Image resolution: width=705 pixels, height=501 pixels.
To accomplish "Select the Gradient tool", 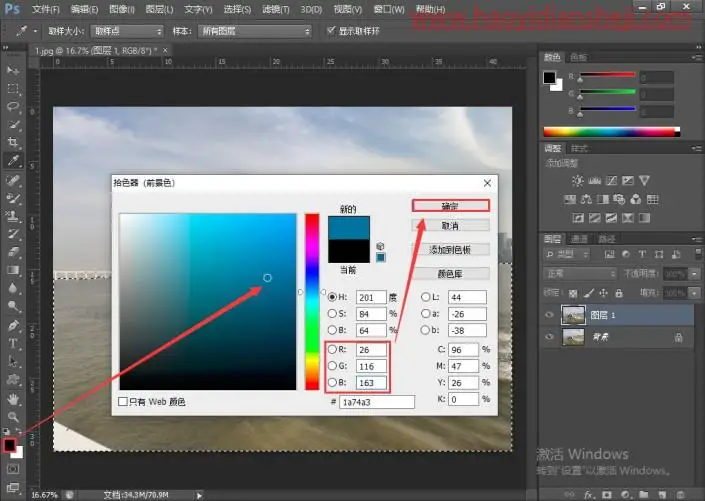I will coord(13,270).
